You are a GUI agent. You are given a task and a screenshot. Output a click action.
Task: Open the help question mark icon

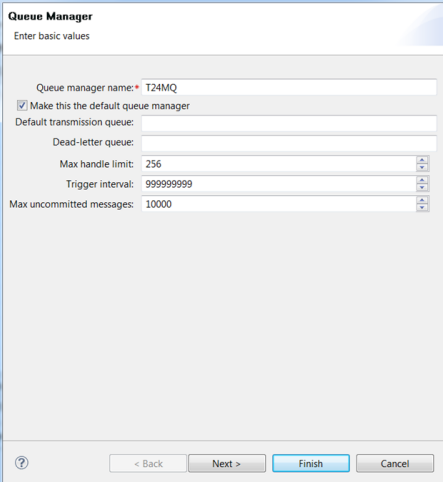[22, 463]
